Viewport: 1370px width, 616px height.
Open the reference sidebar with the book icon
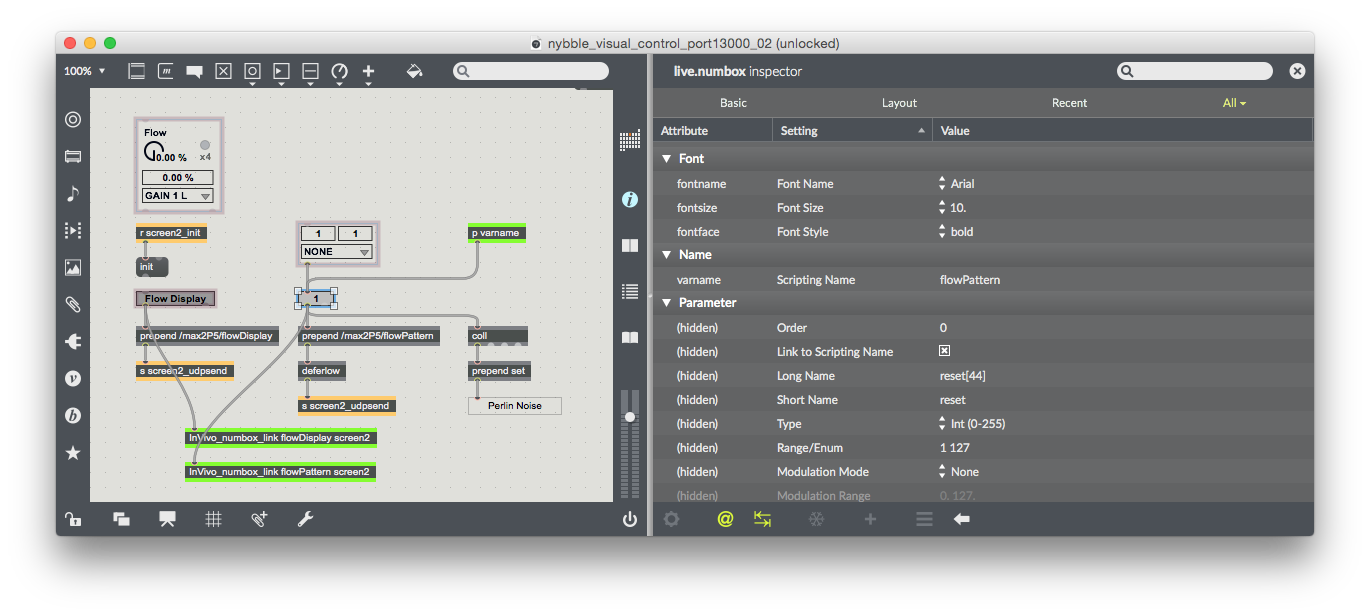(630, 337)
